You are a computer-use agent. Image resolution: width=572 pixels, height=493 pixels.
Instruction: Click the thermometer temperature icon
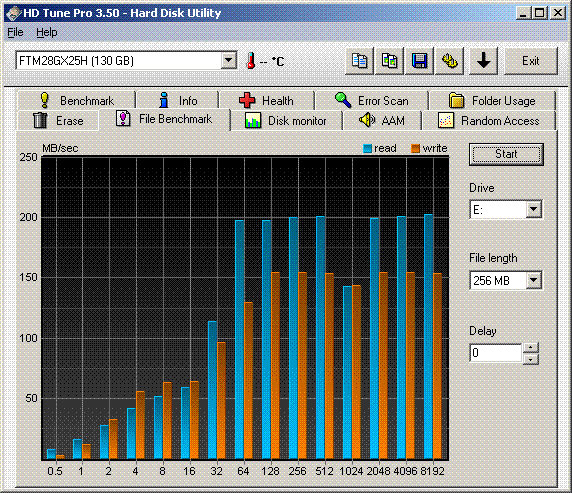251,61
